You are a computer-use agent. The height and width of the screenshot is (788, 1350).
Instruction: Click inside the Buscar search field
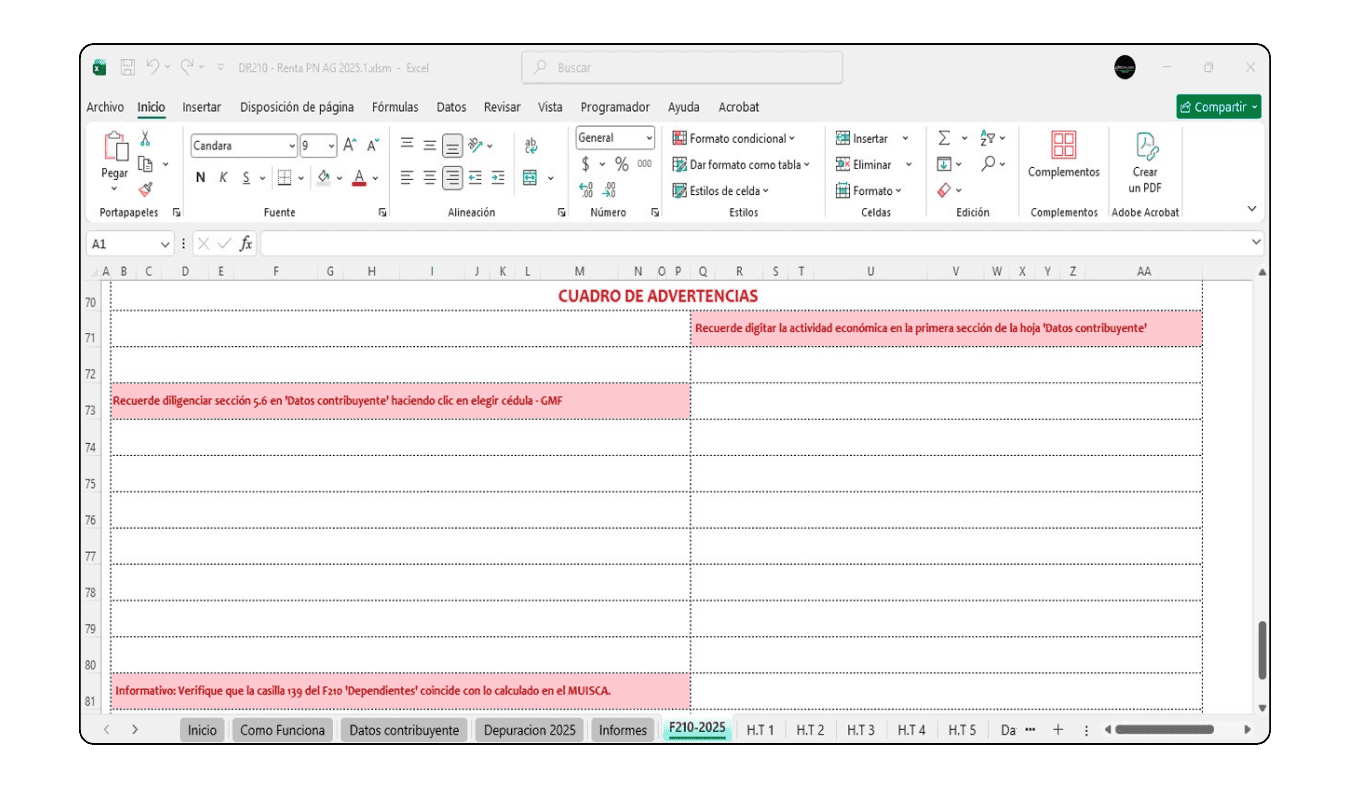(680, 67)
